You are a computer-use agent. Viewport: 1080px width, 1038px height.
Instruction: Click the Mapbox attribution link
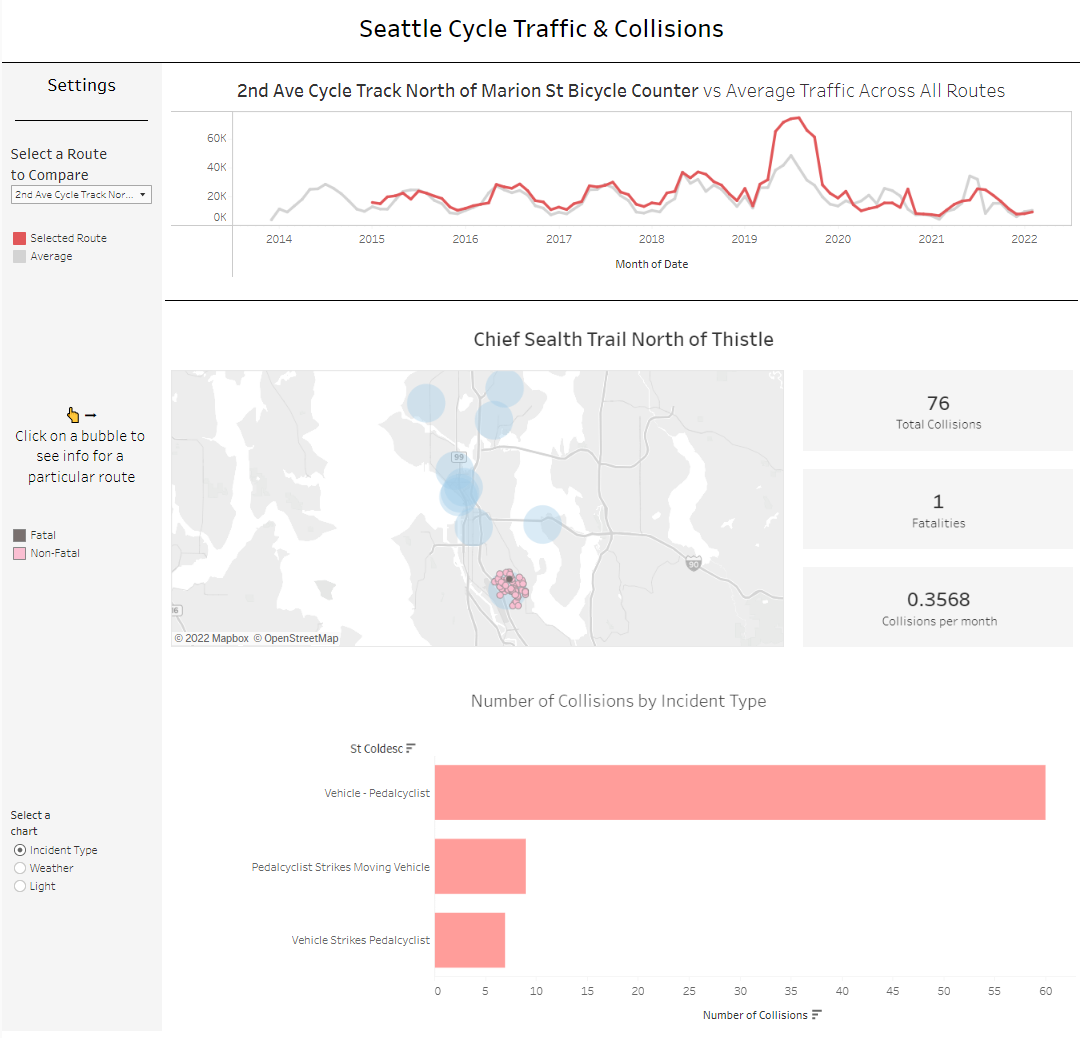[x=211, y=638]
